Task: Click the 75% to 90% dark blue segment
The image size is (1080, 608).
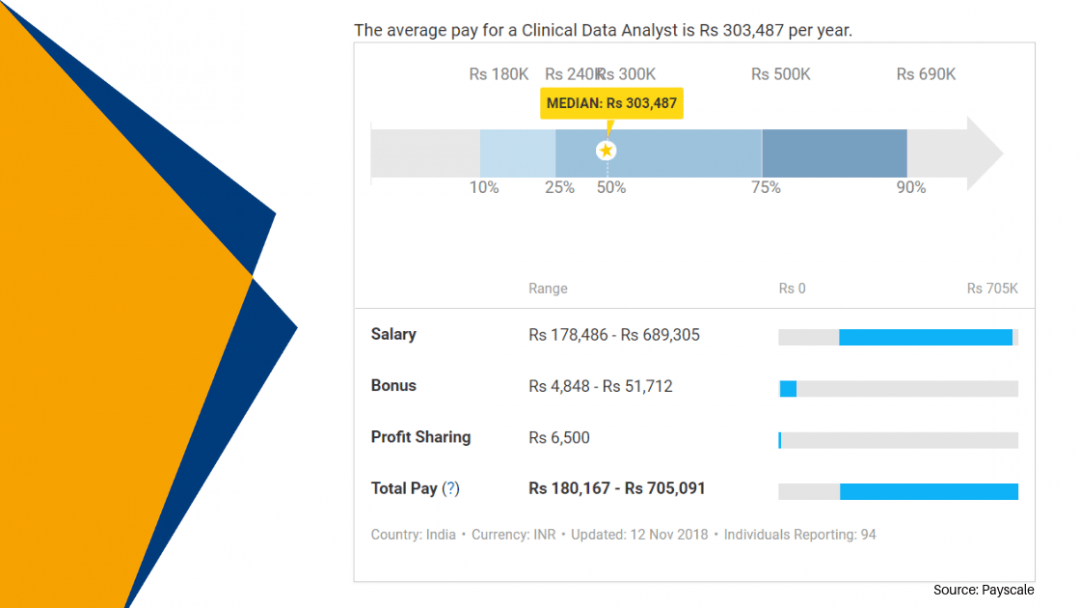Action: [x=834, y=154]
